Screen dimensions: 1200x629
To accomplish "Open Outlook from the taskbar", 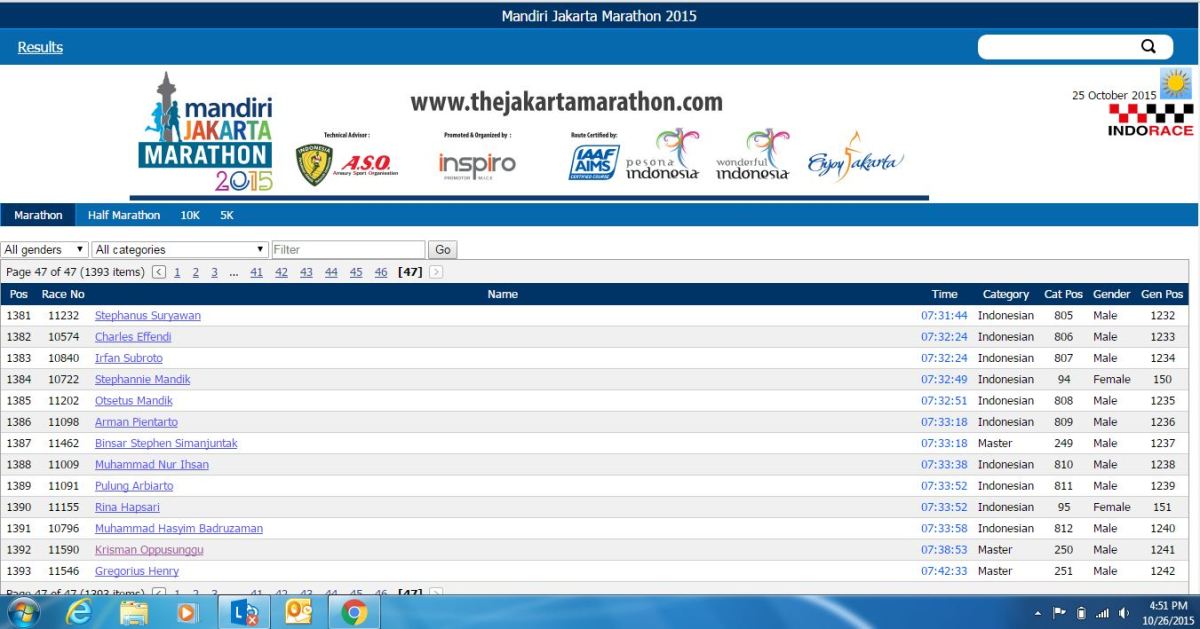I will click(299, 612).
